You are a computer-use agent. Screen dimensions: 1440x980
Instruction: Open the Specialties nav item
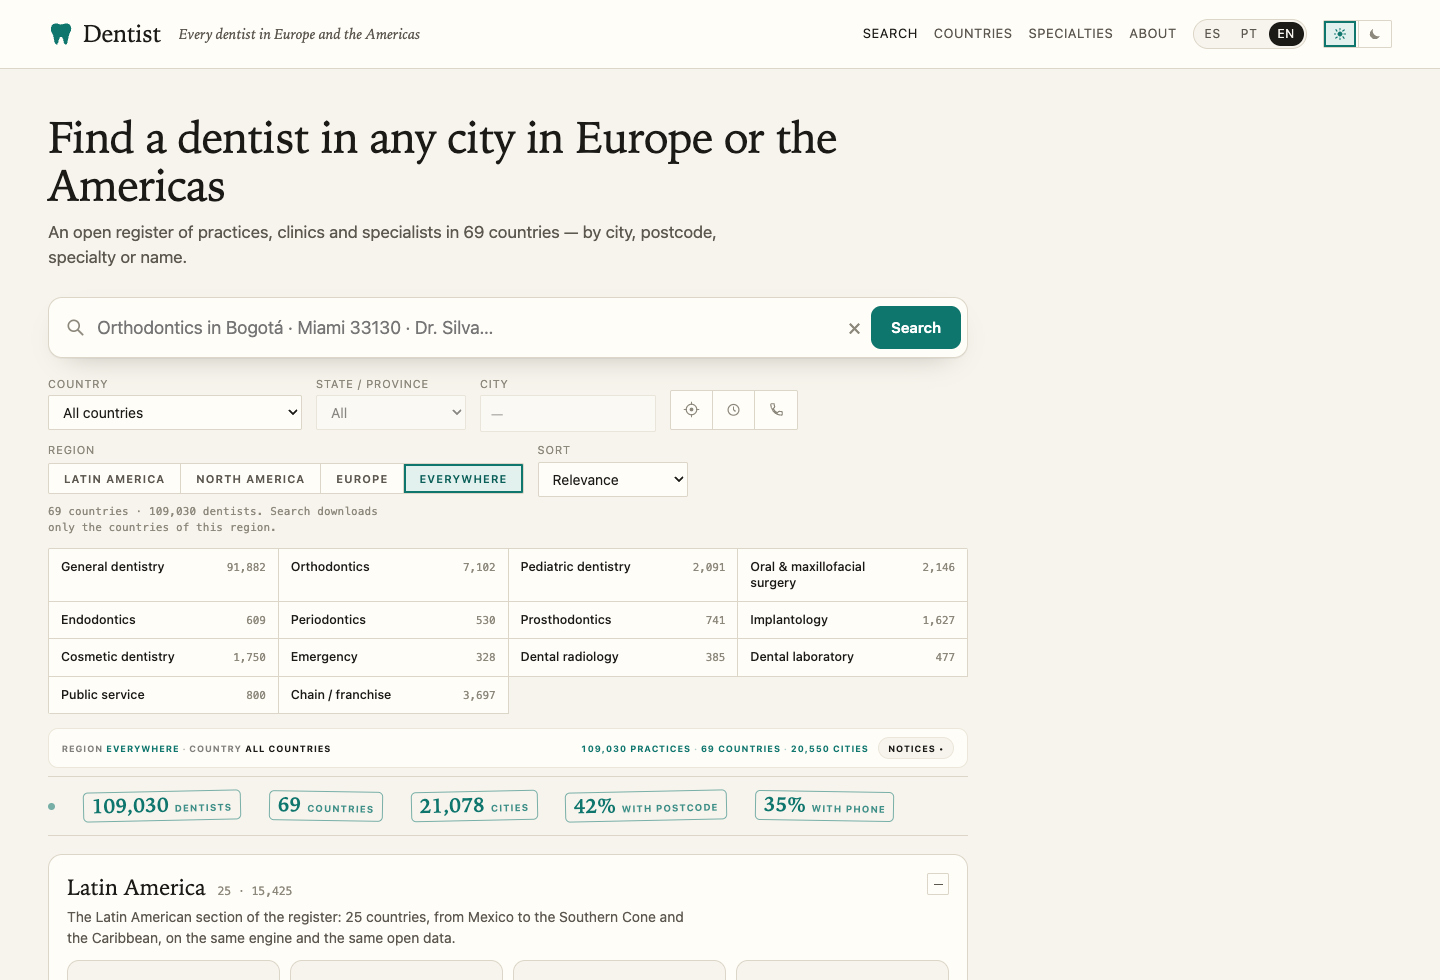pyautogui.click(x=1071, y=34)
